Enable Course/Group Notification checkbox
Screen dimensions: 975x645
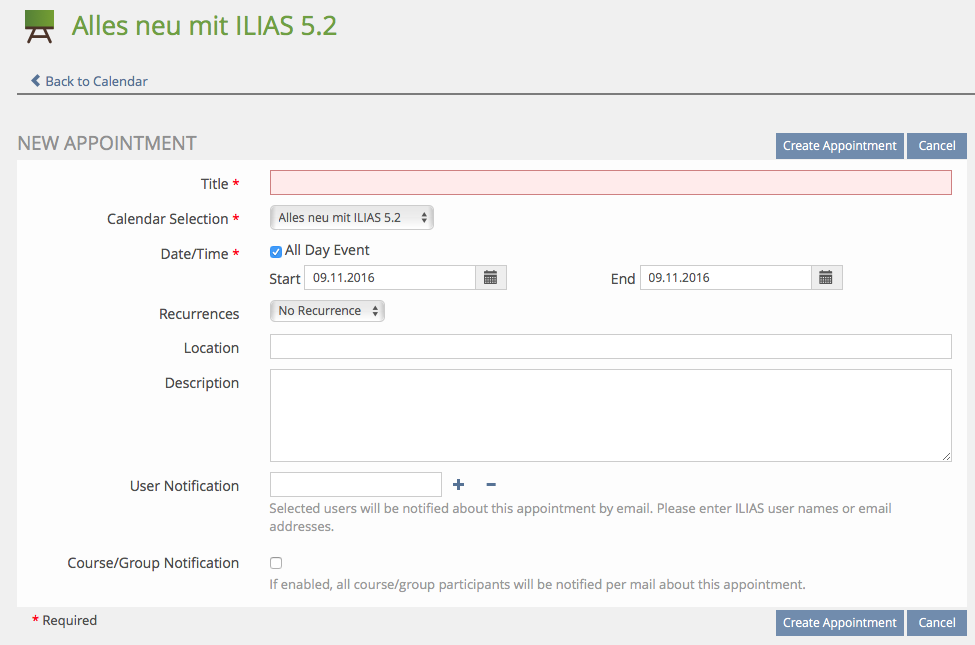pos(276,563)
